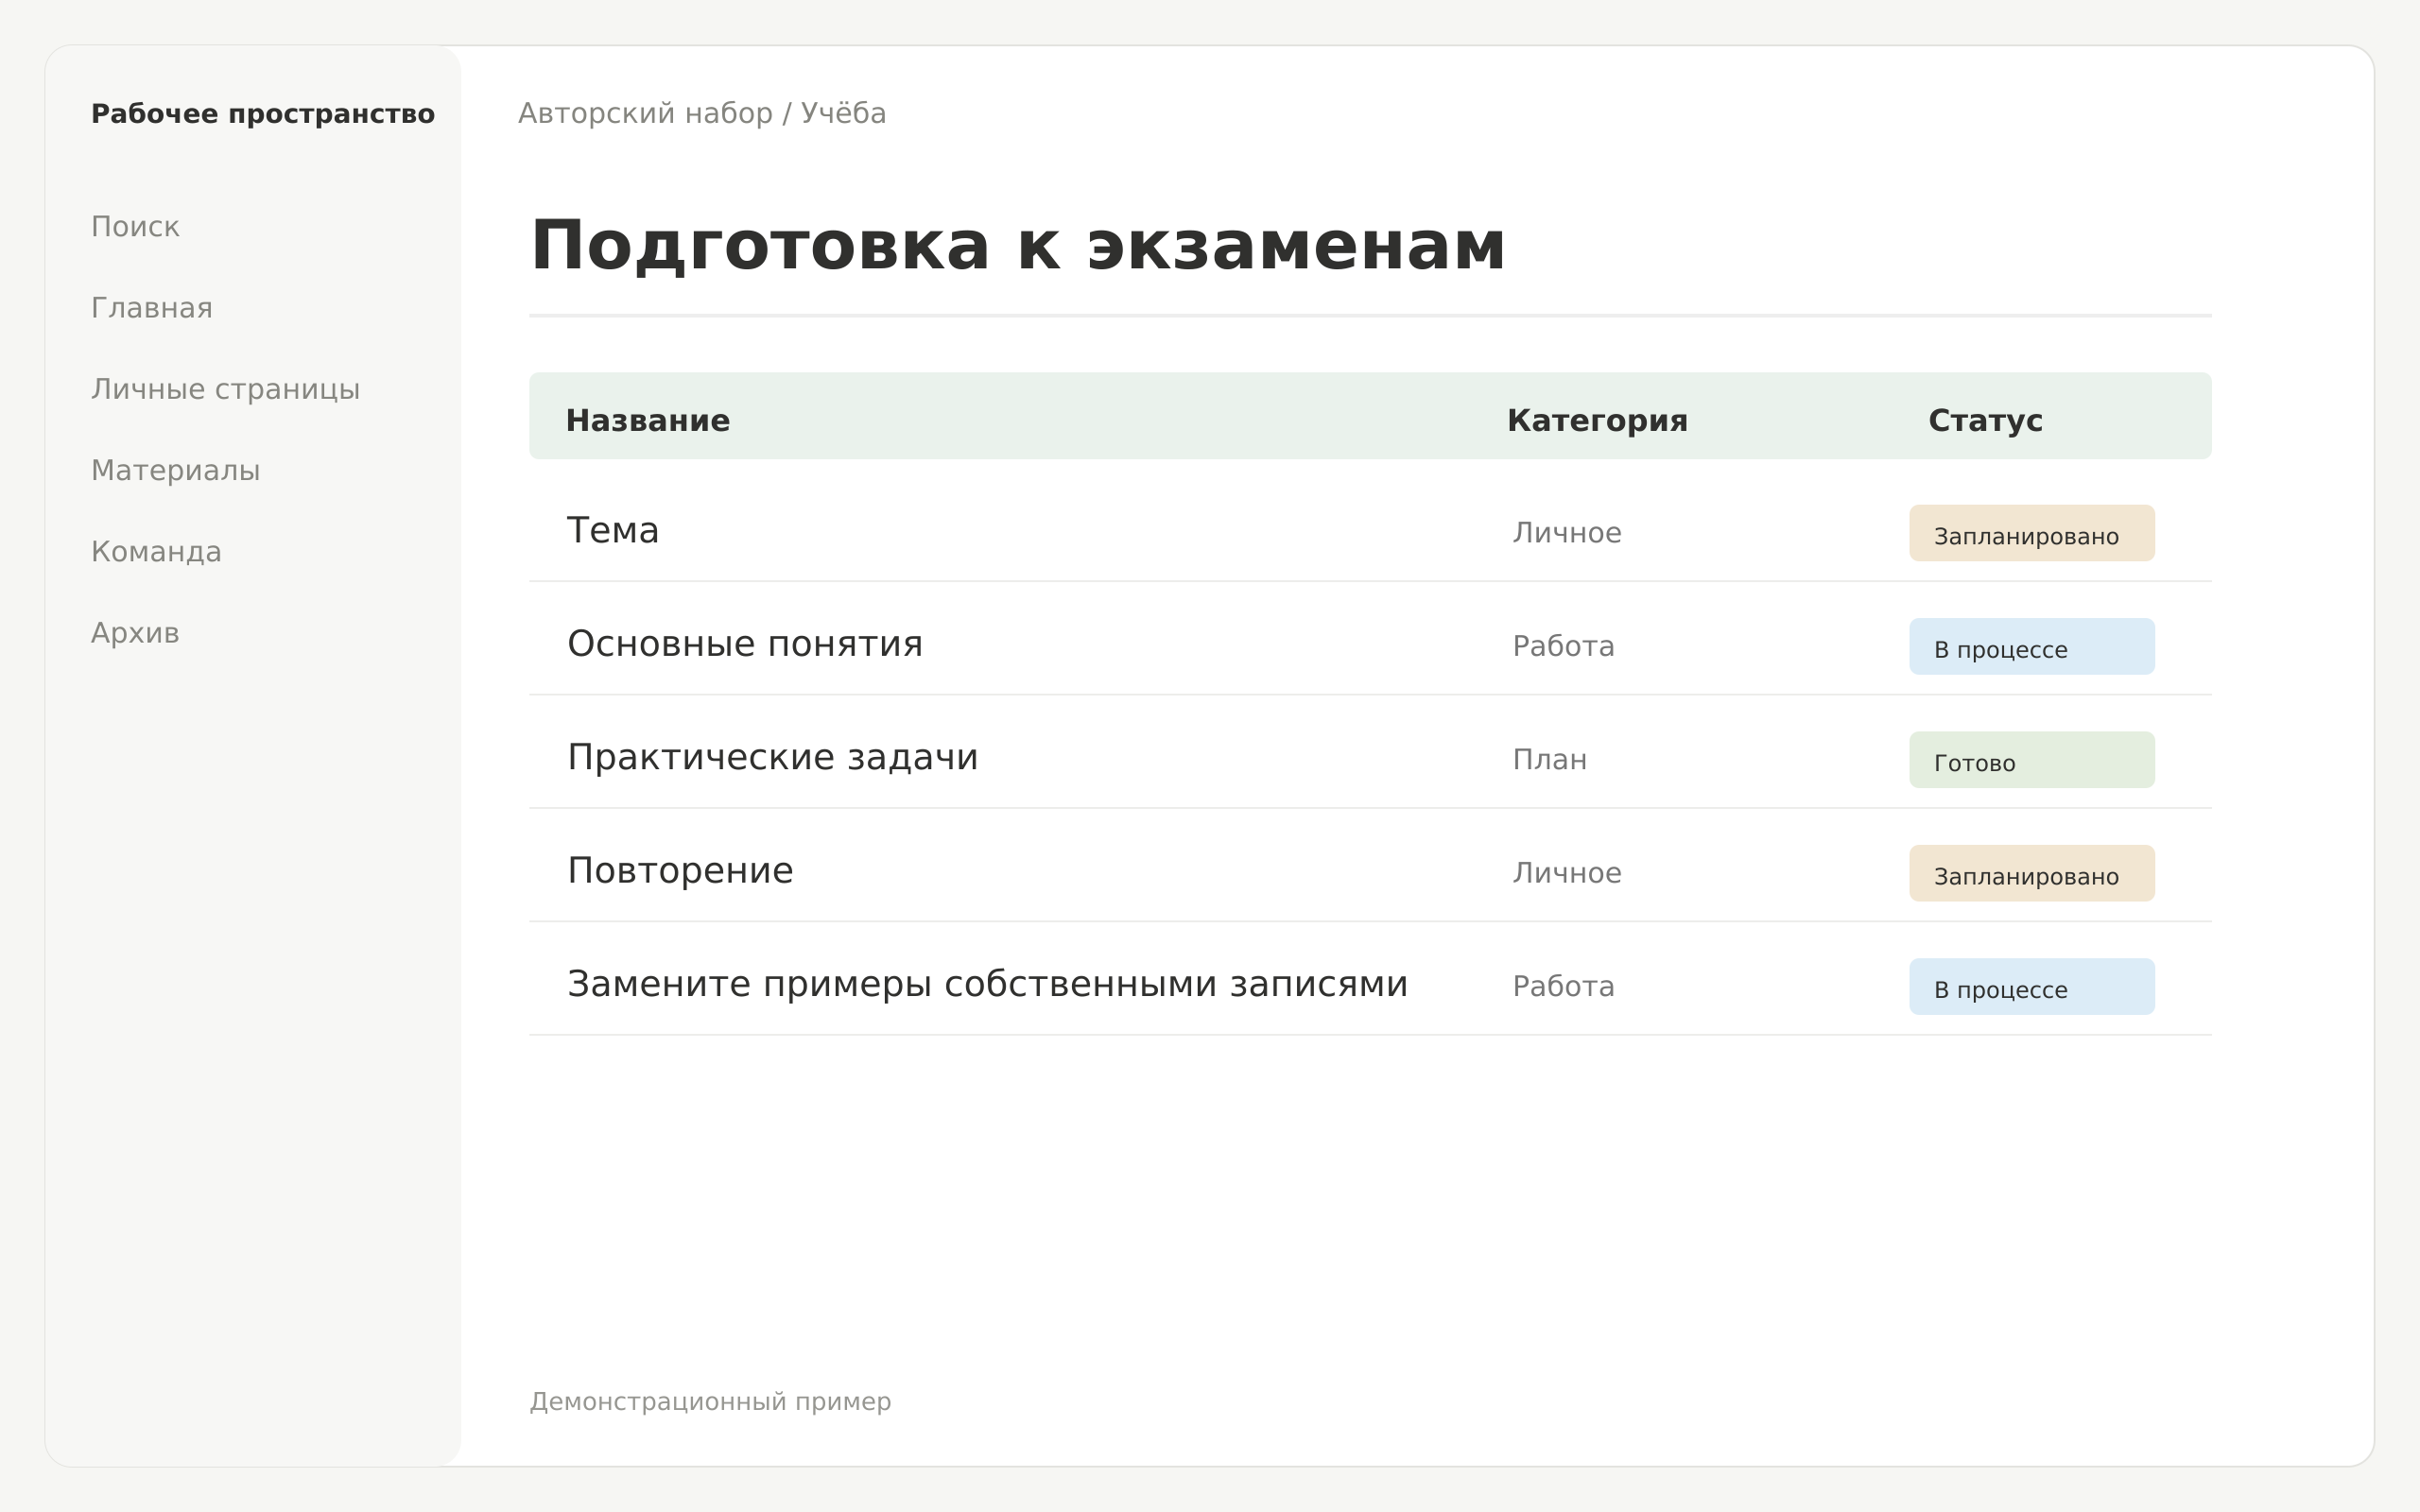Click the Рабочее пространство workspace title
Viewport: 2420px width, 1512px height.
point(263,114)
